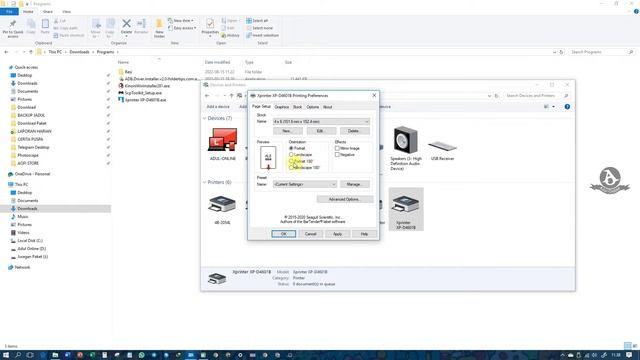This screenshot has height=360, width=640.
Task: Select the ScpToolkit_Setup.exe file
Action: click(x=143, y=93)
